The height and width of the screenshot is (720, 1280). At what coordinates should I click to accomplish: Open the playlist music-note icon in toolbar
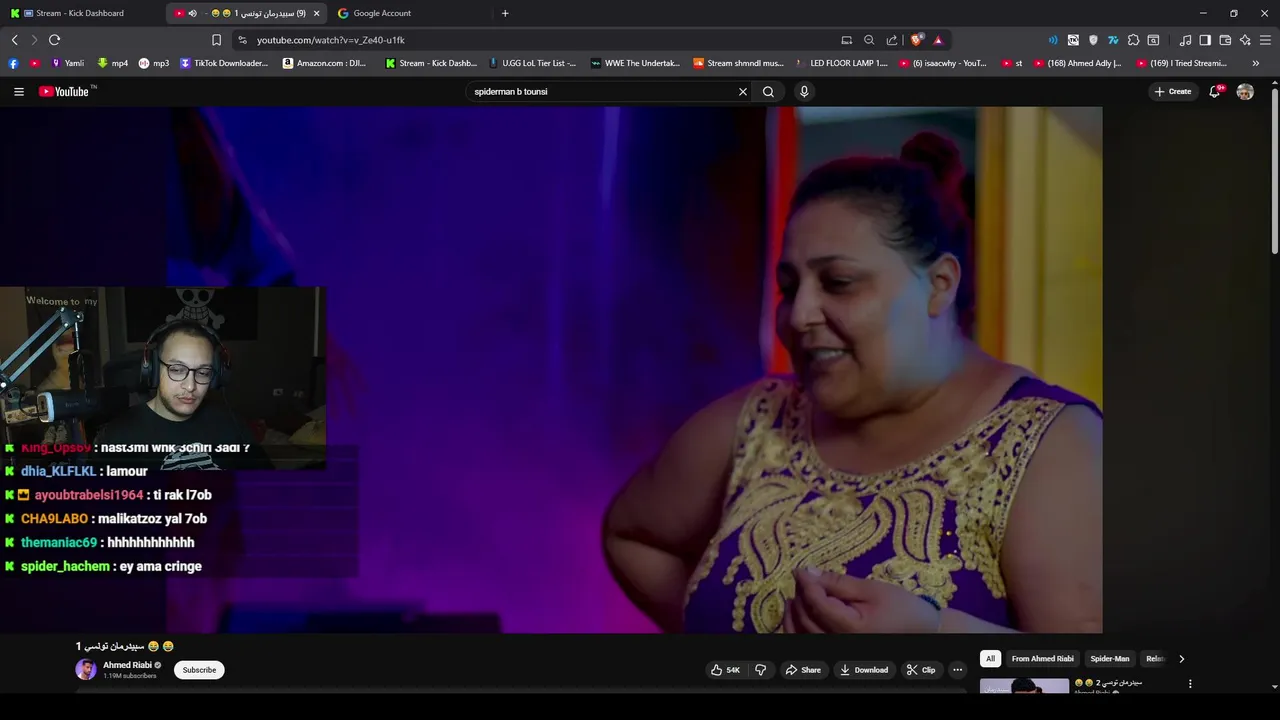click(1185, 40)
